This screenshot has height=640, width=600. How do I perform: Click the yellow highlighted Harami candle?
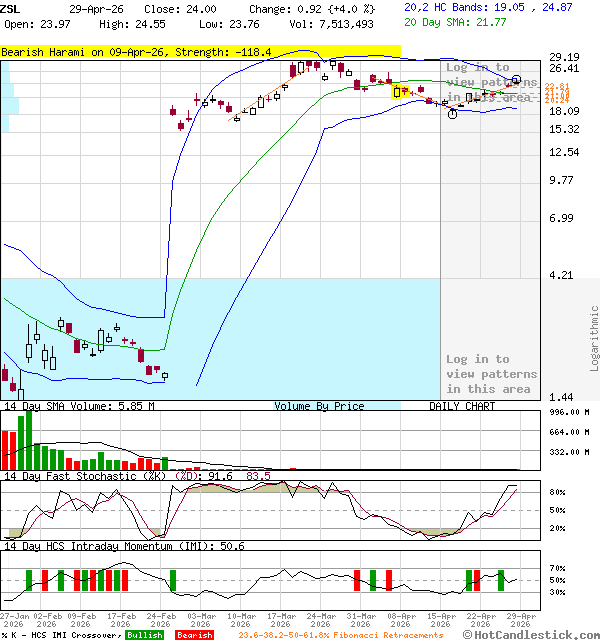coord(401,92)
